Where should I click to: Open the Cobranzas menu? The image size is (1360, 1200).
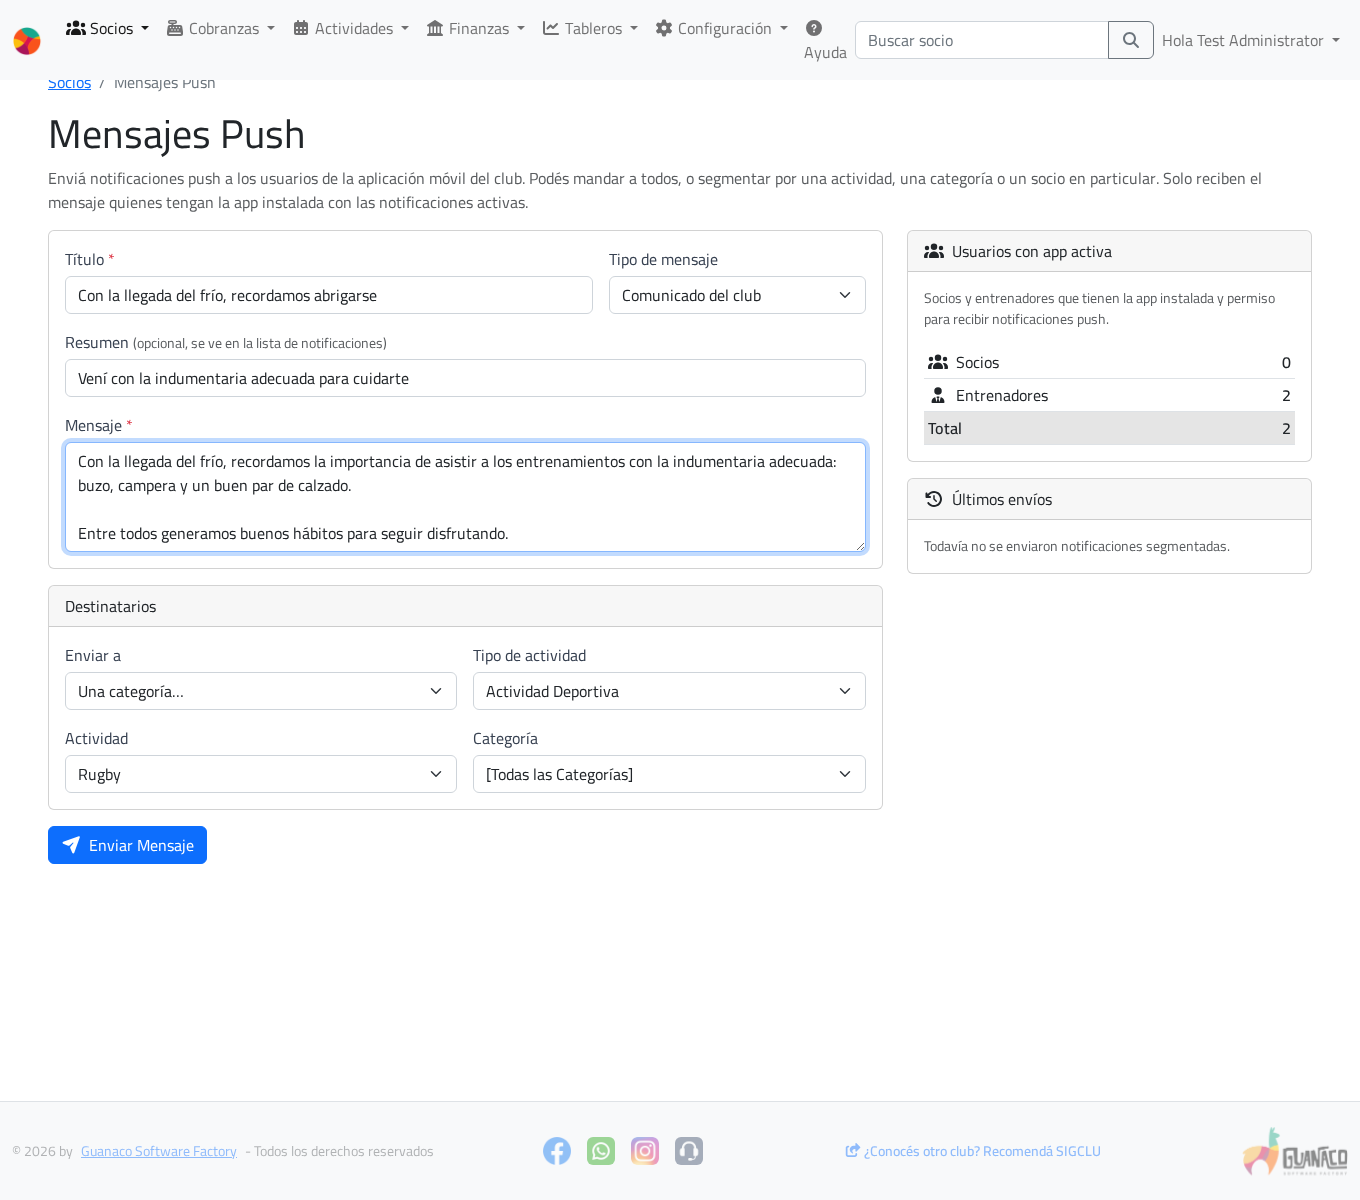click(x=221, y=28)
